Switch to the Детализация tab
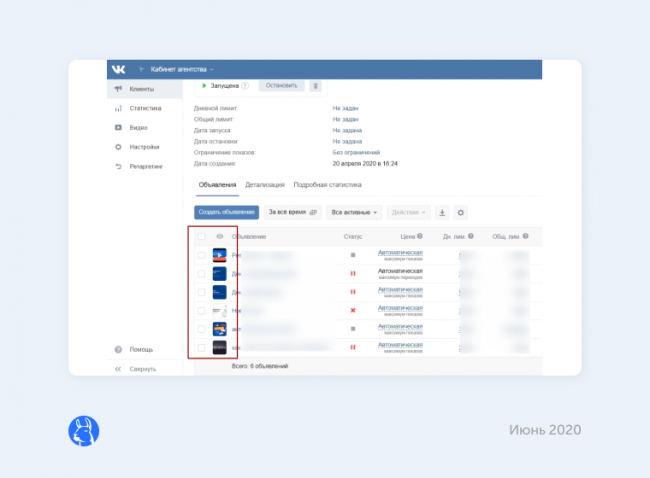 [265, 185]
